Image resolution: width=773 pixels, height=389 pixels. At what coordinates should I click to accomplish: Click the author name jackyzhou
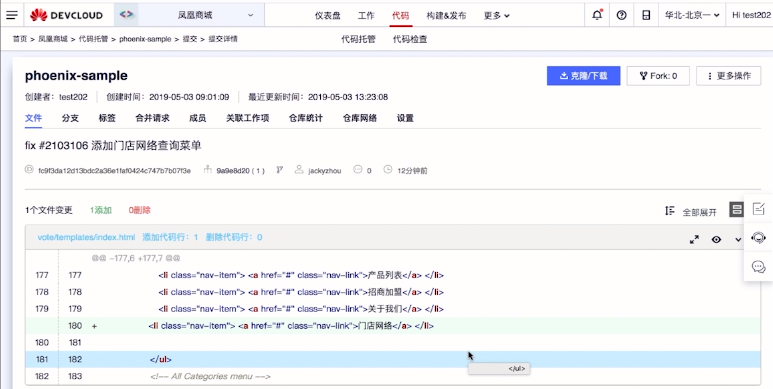pyautogui.click(x=324, y=171)
